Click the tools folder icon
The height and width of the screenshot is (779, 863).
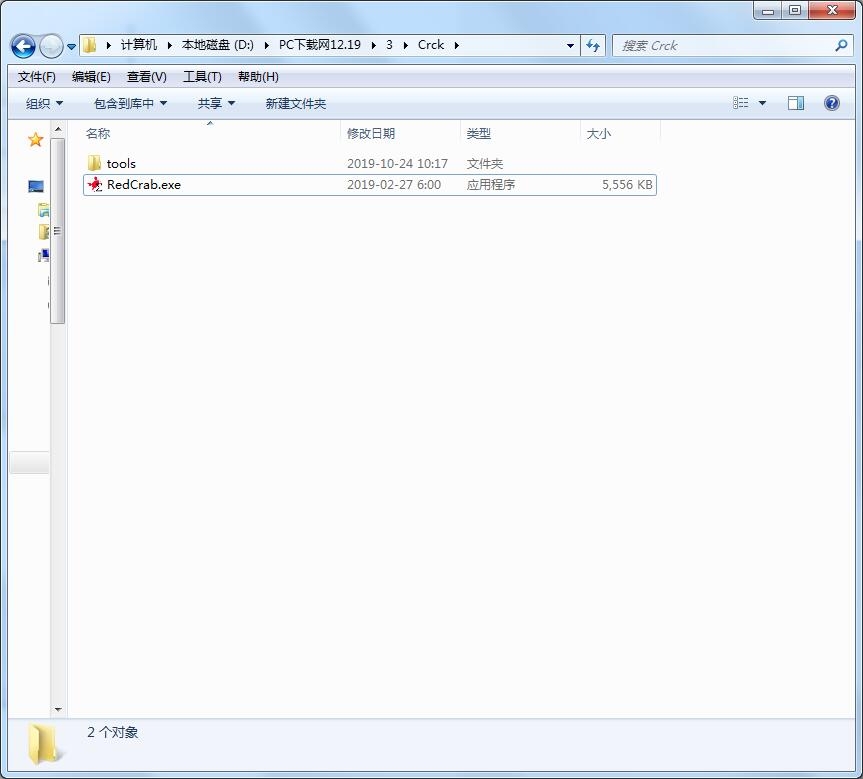coord(95,163)
